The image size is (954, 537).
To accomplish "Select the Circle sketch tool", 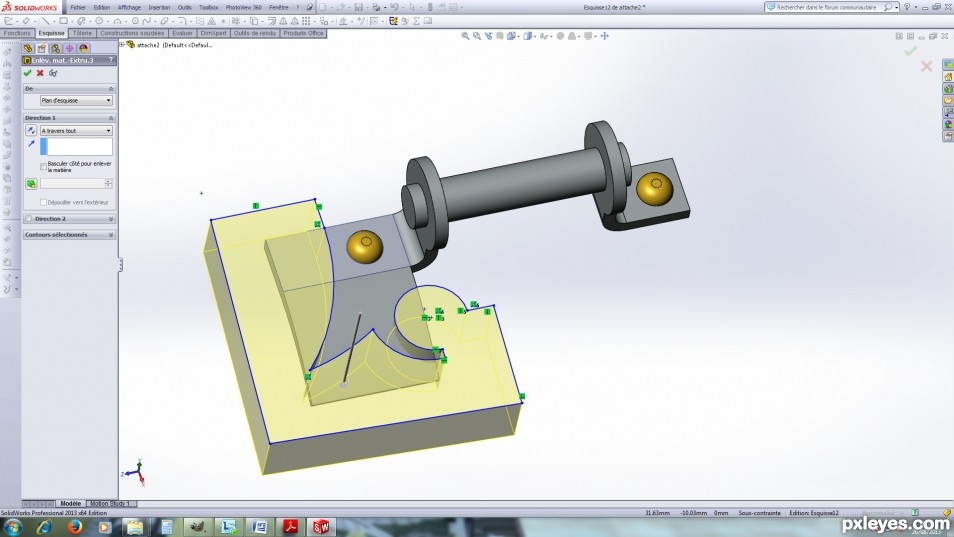I will tap(99, 21).
